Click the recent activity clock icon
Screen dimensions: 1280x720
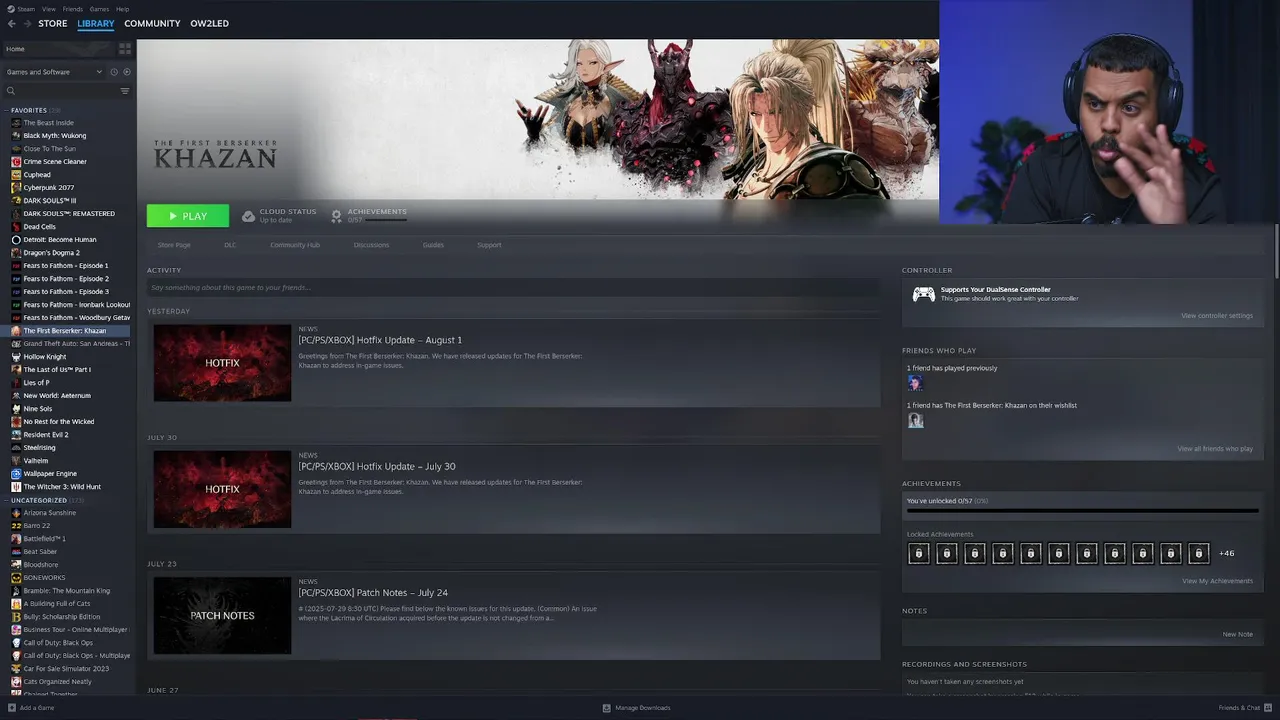[114, 72]
